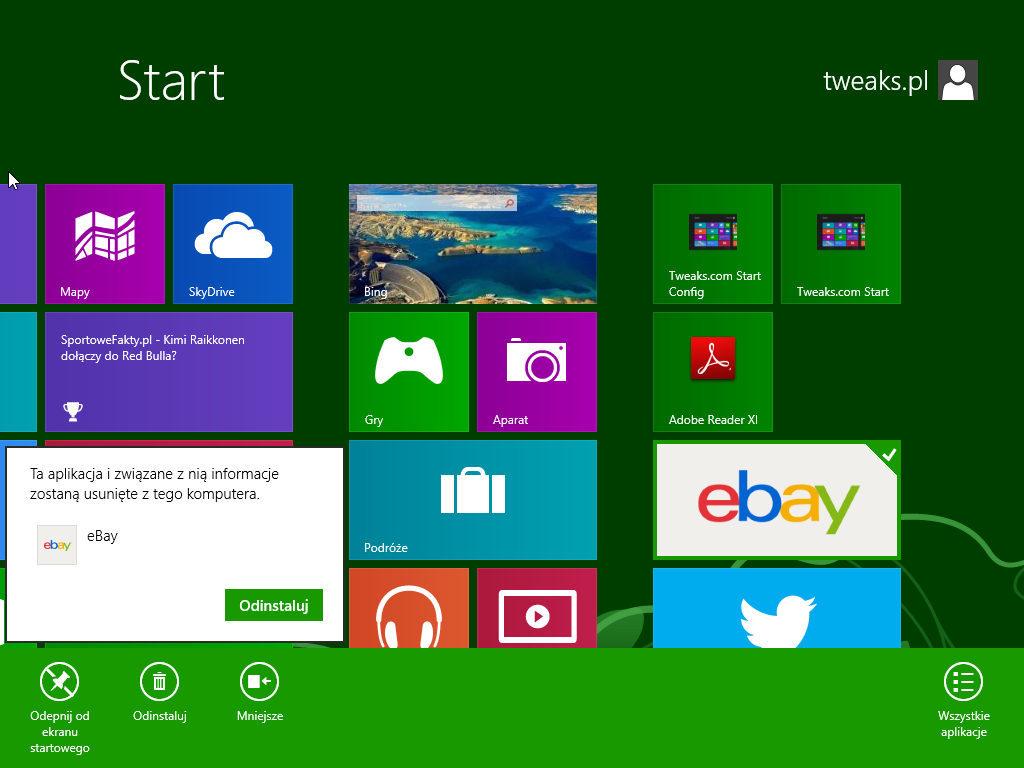Click the Odinstaluj trash icon in app bar
This screenshot has height=768, width=1024.
[159, 682]
